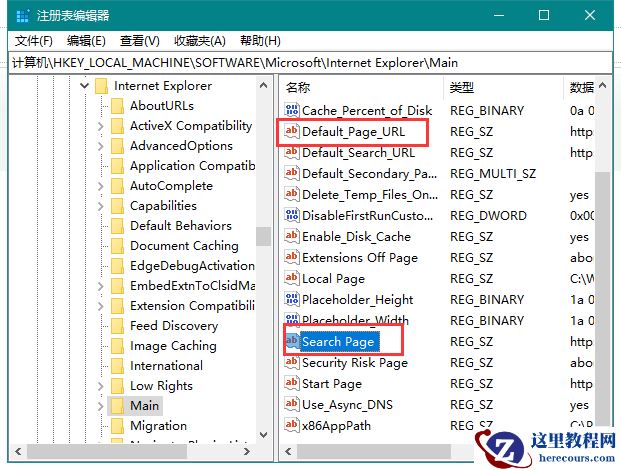621x470 pixels.
Task: Click the Default_Search_URL string value icon
Action: pos(291,152)
